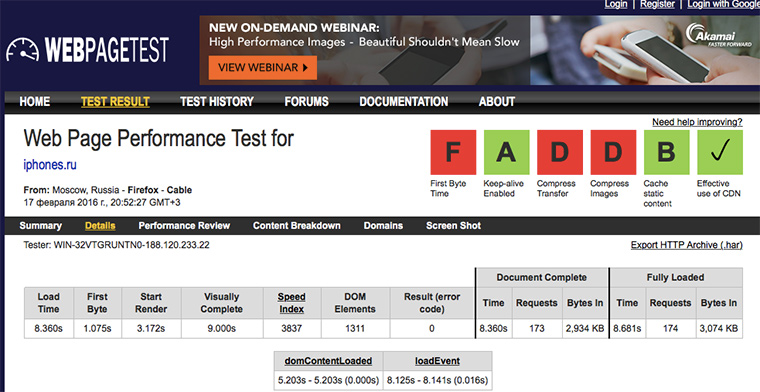The width and height of the screenshot is (760, 392).
Task: Switch to the Performance Review tab
Action: [x=184, y=226]
